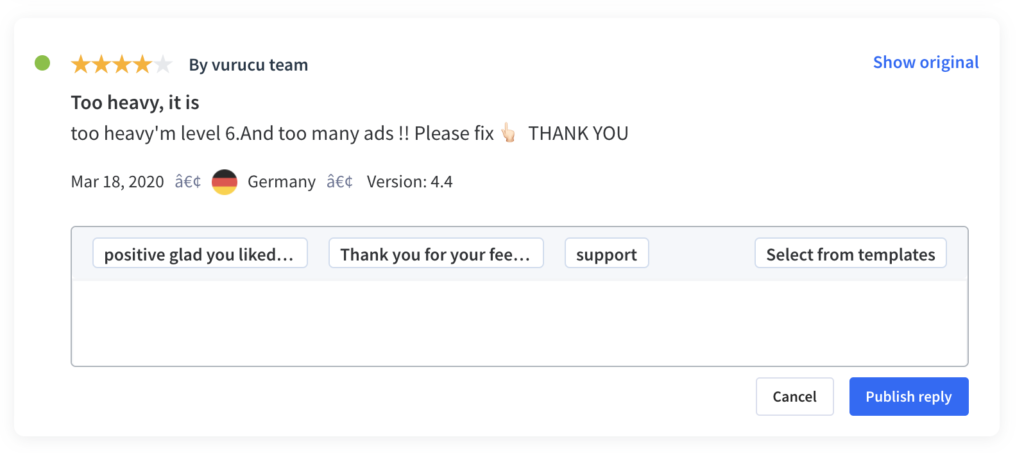Click the review title 'Too heavy, it is'
The height and width of the screenshot is (453, 1024).
click(x=135, y=103)
